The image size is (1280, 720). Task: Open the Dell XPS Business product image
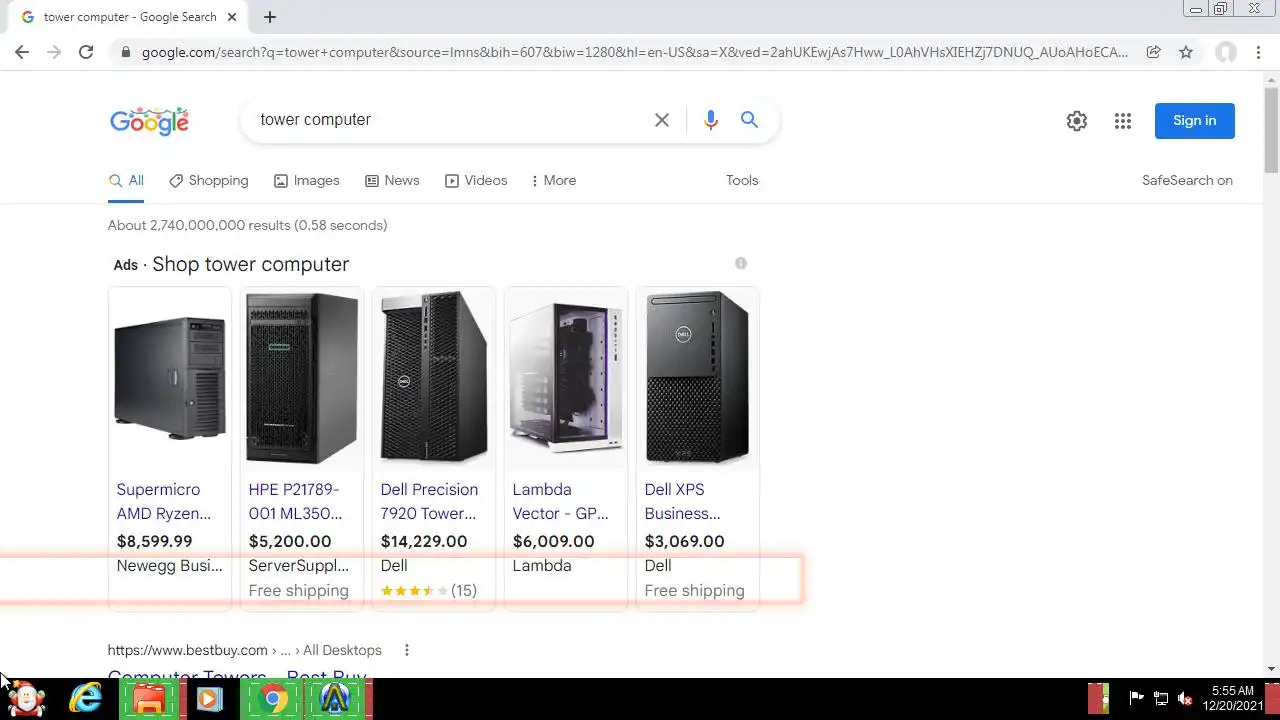pos(698,379)
